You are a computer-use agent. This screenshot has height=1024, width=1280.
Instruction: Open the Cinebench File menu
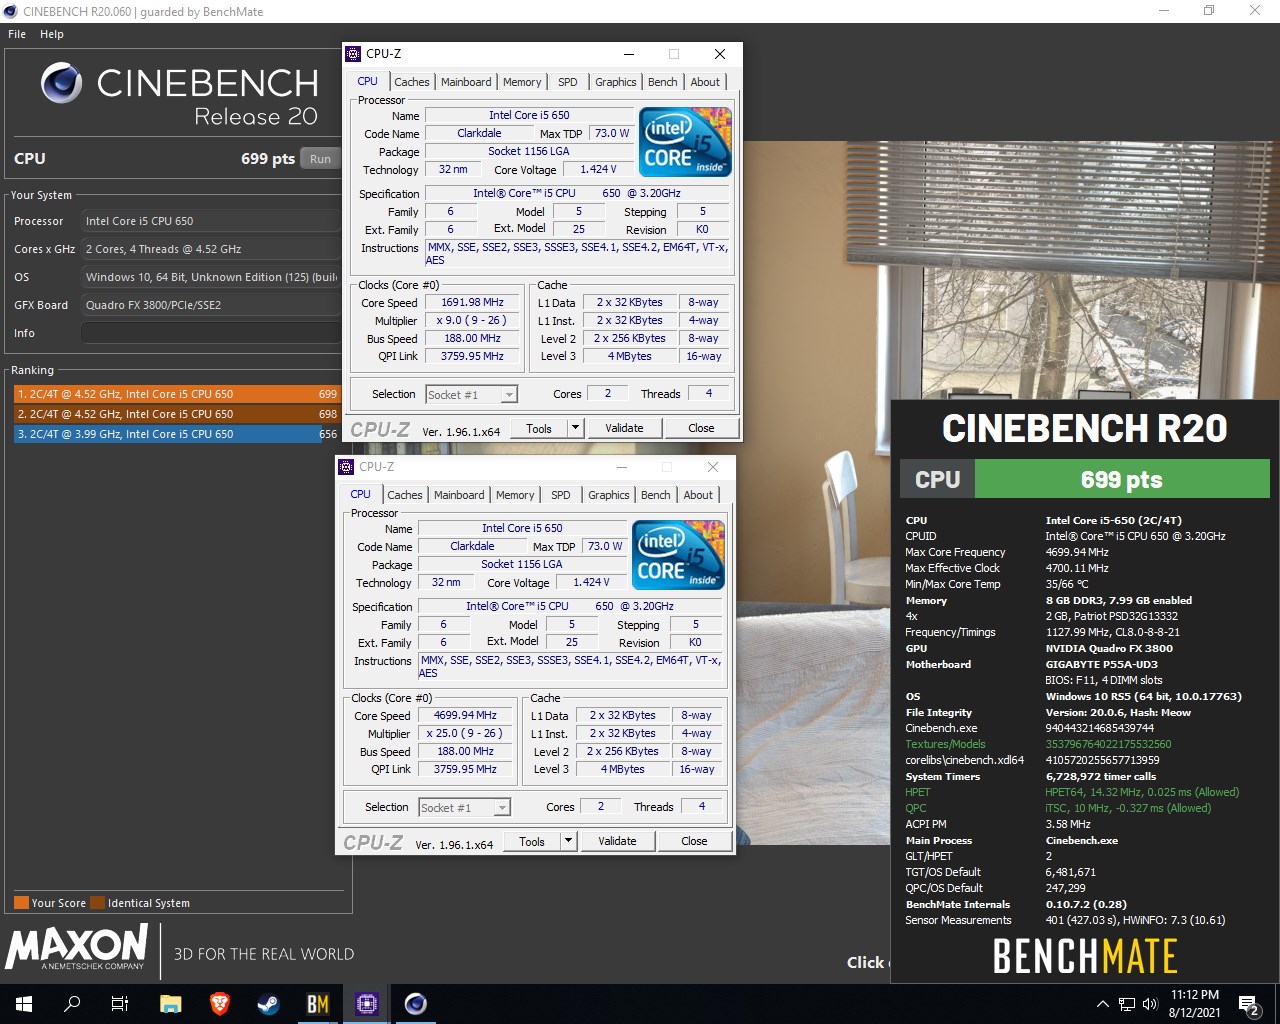tap(17, 34)
